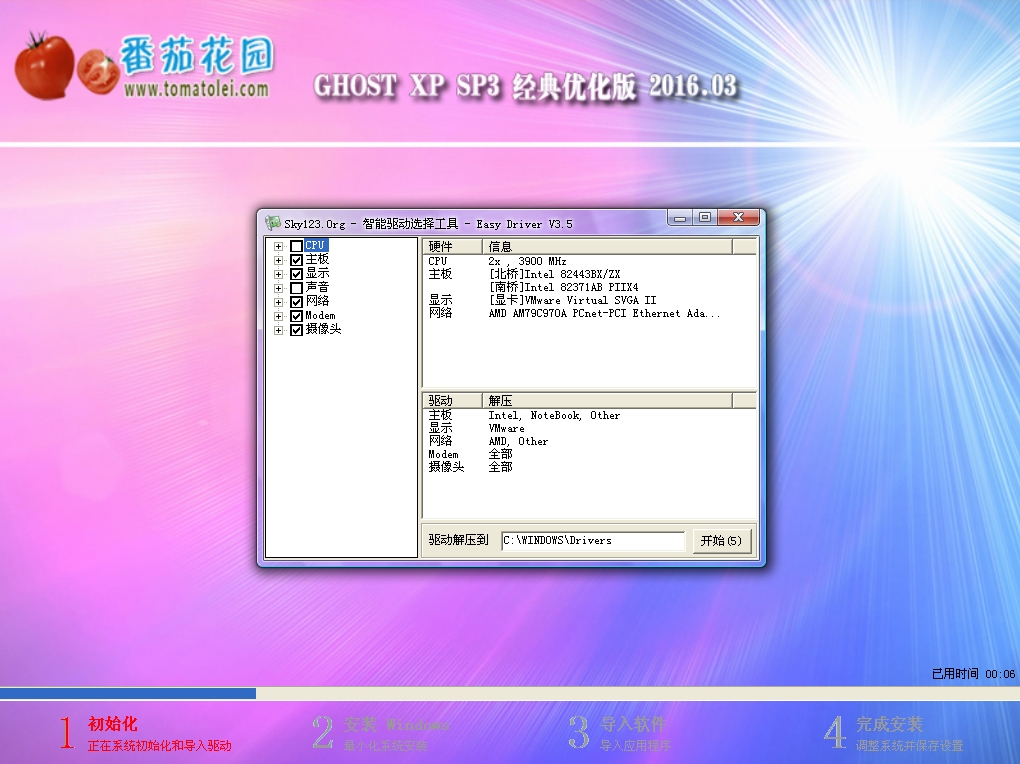Select the step 4 完成安装 icon
The width and height of the screenshot is (1020, 764).
pyautogui.click(x=834, y=731)
